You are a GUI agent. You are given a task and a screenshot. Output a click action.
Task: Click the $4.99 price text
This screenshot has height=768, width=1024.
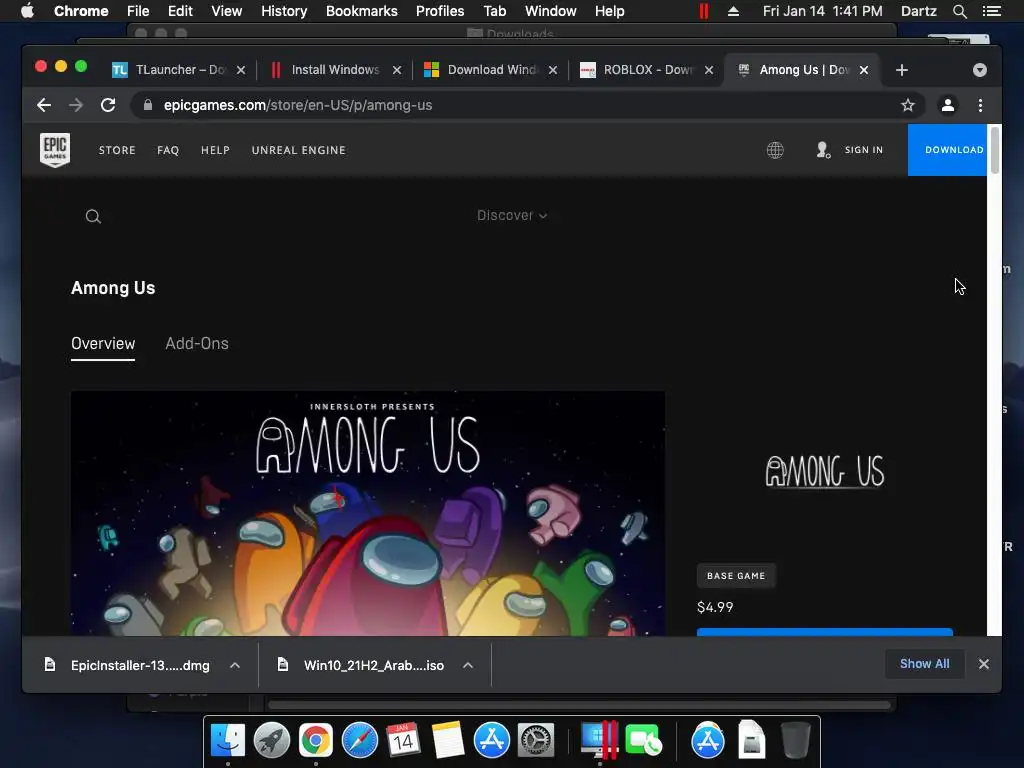tap(715, 607)
